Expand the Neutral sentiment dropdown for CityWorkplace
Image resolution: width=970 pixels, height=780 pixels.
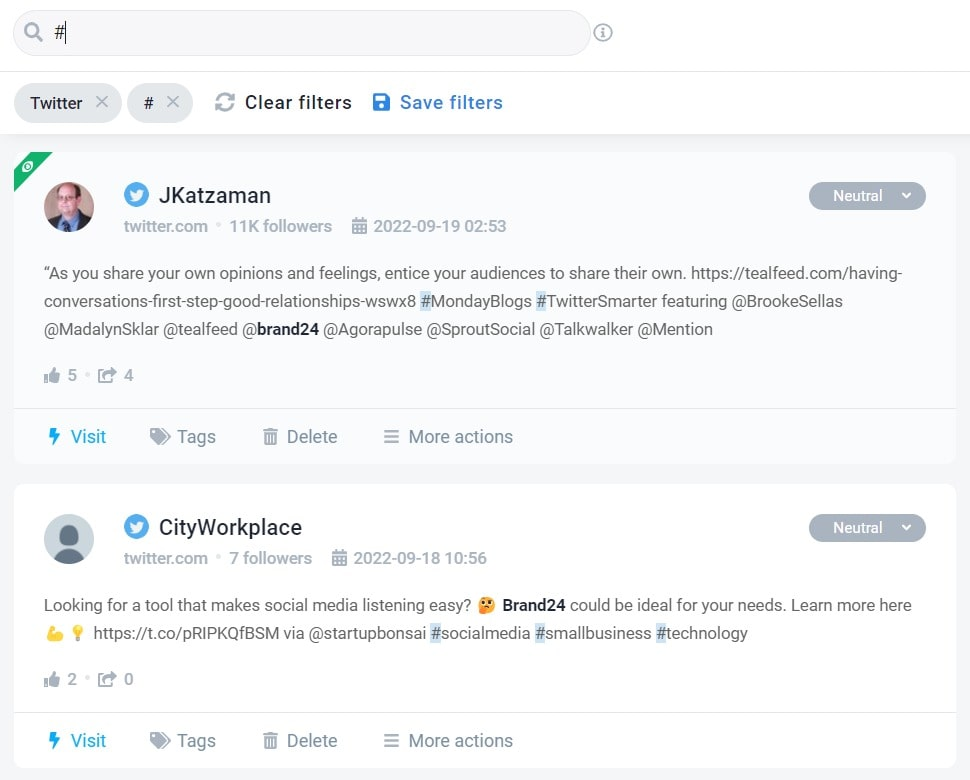(x=867, y=528)
